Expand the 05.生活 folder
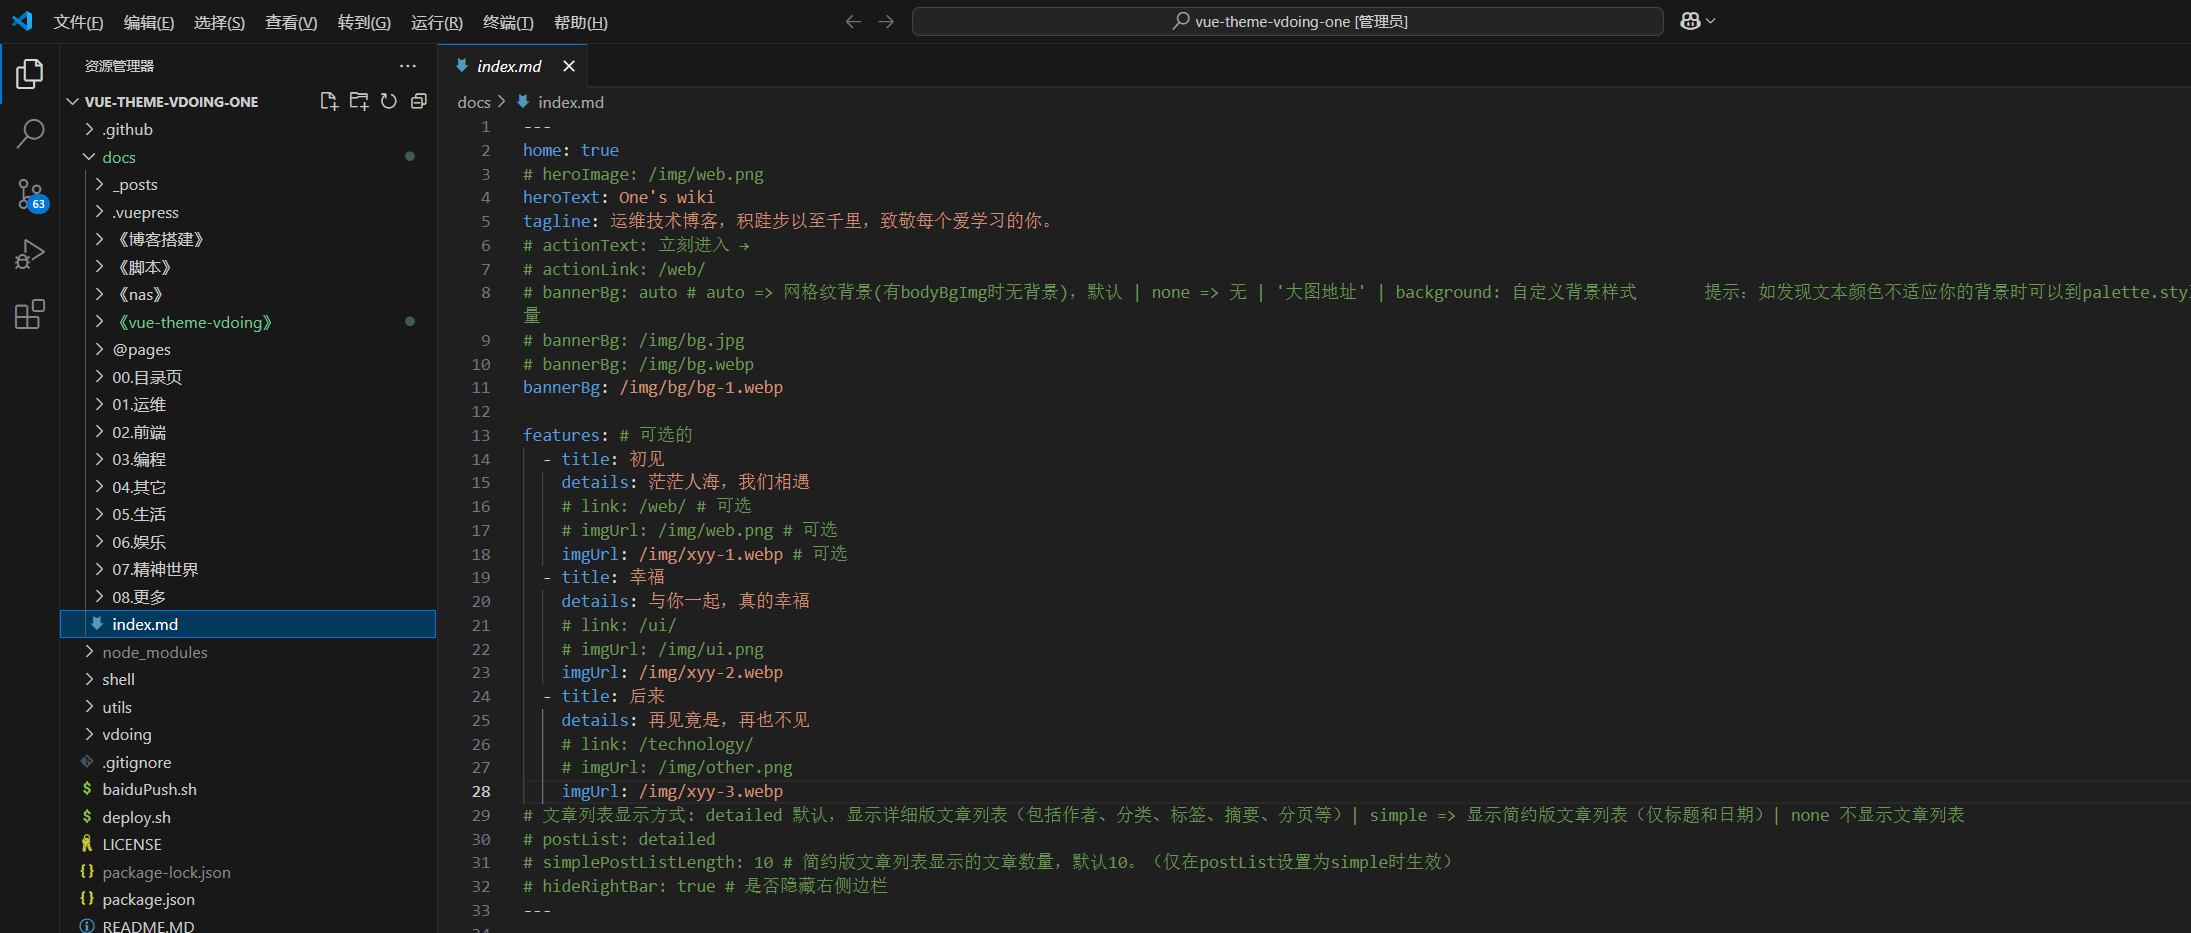Screen dimensions: 2191x933 248,515
